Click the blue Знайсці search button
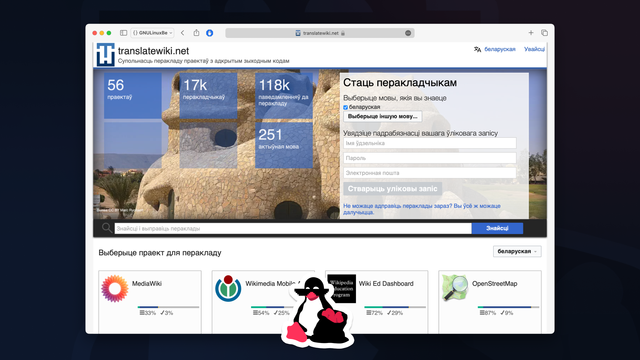Screen dimensions: 640x360 pos(497,229)
